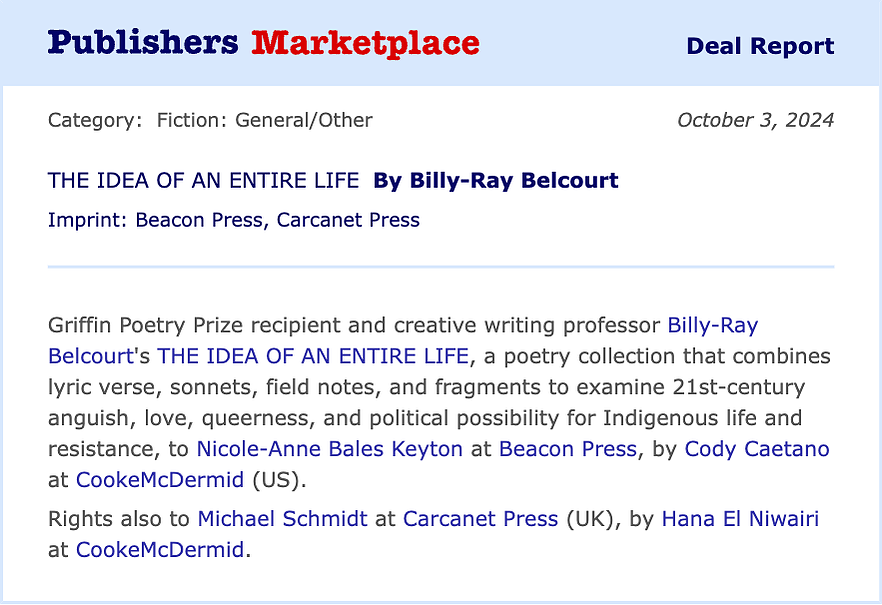Viewport: 882px width, 605px height.
Task: Click CookeMcDermid link followed by (US)
Action: [160, 480]
